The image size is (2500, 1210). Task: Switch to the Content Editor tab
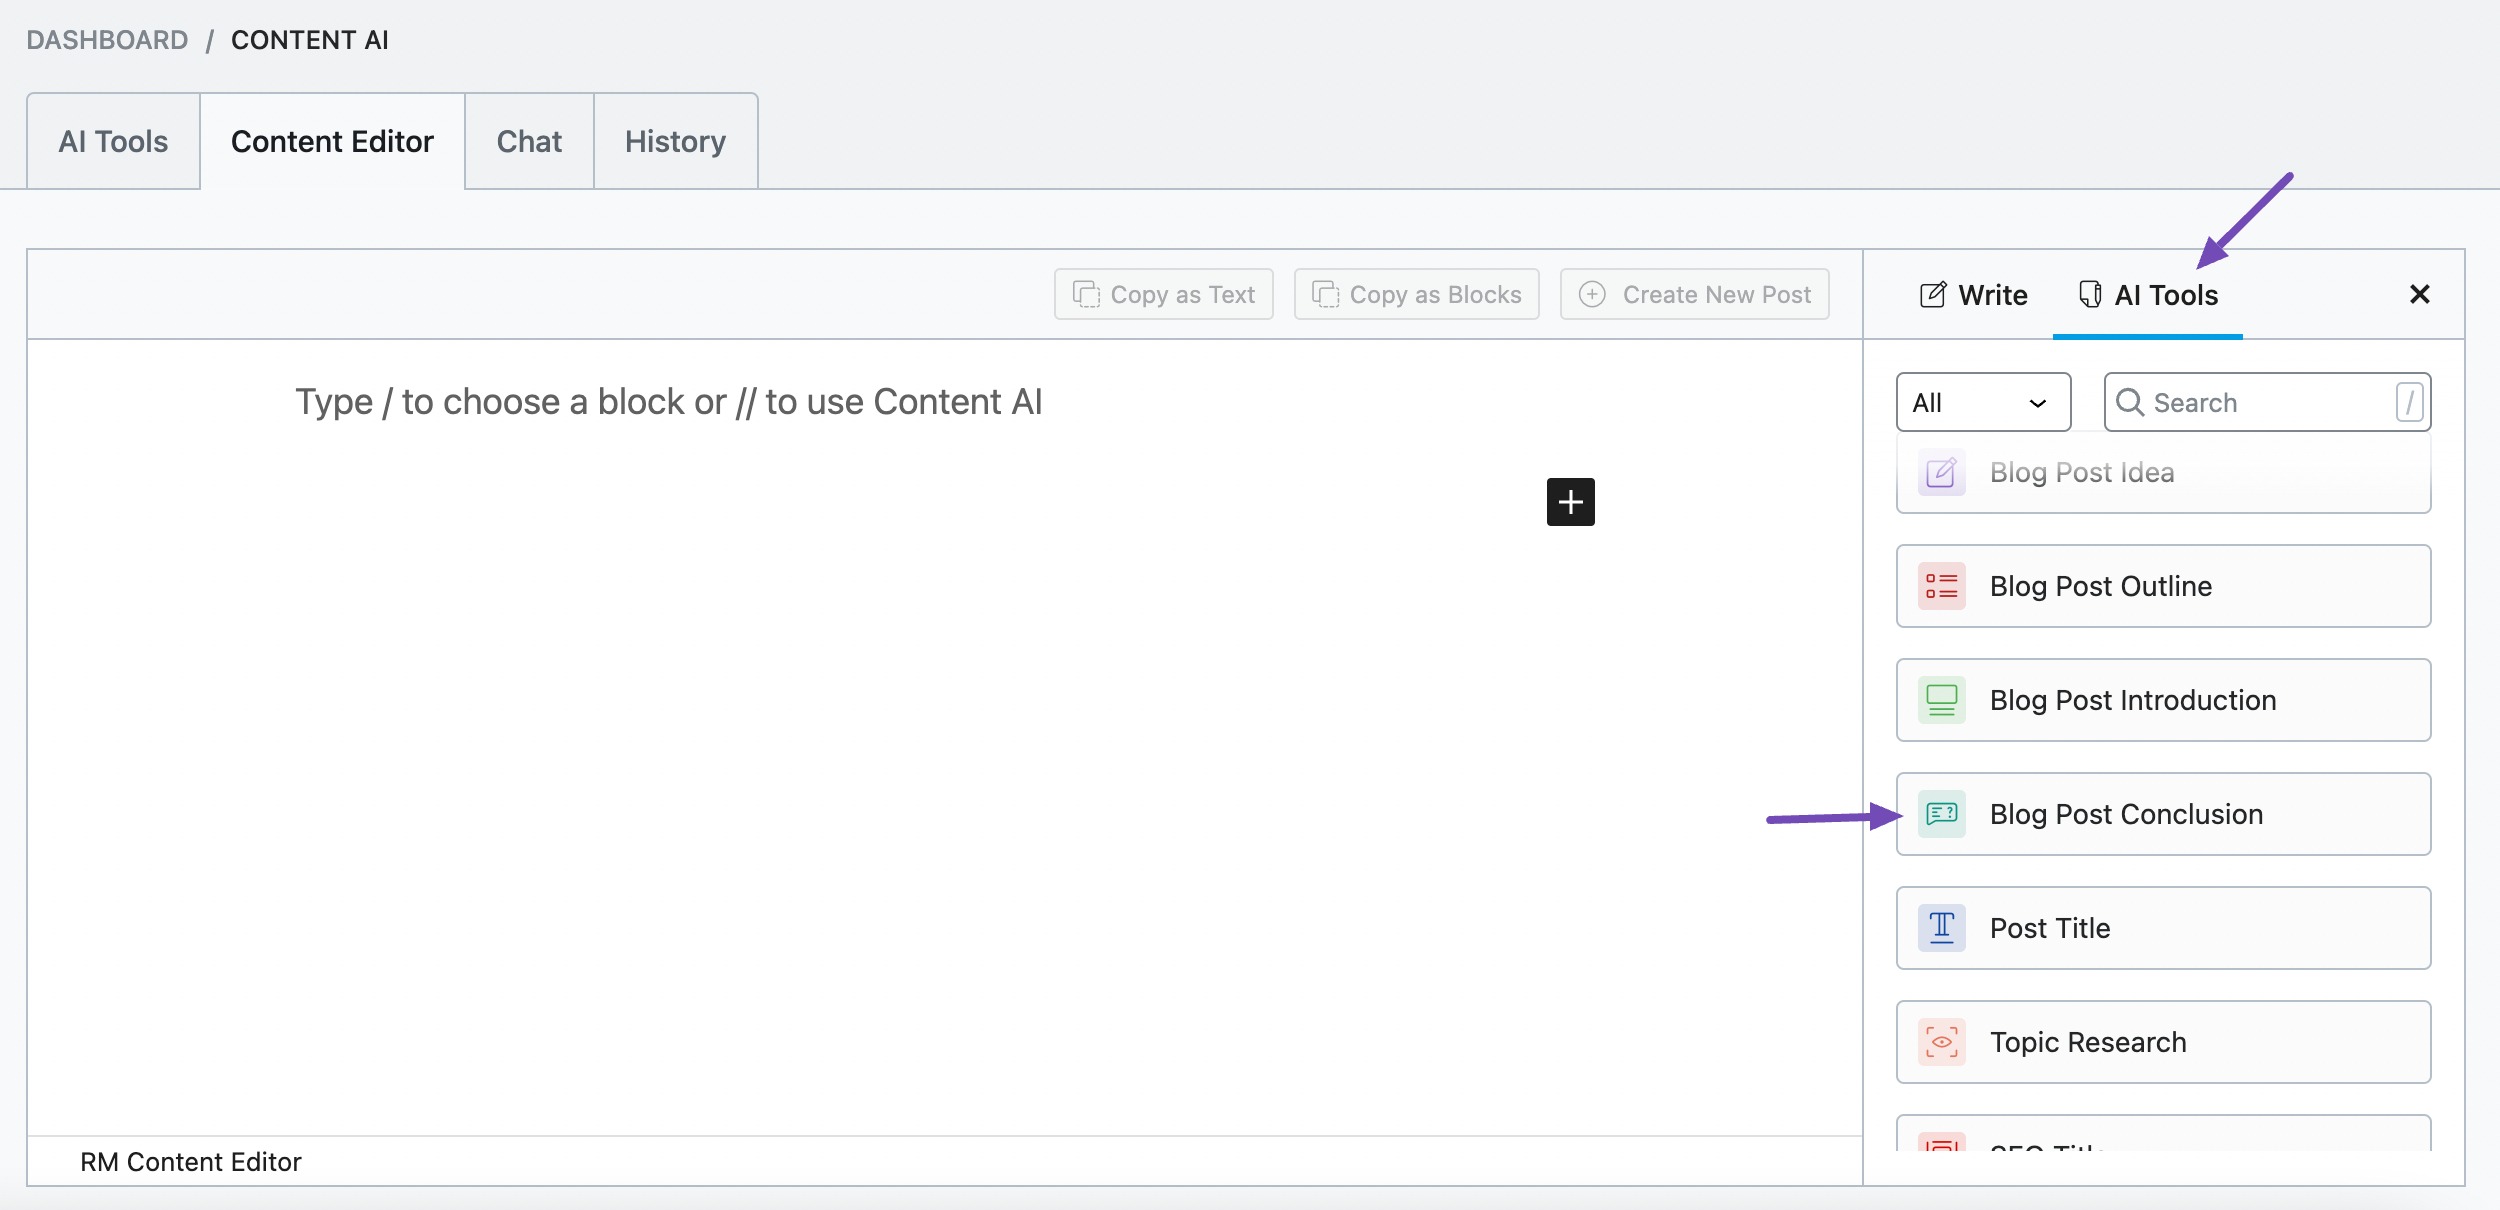(332, 140)
